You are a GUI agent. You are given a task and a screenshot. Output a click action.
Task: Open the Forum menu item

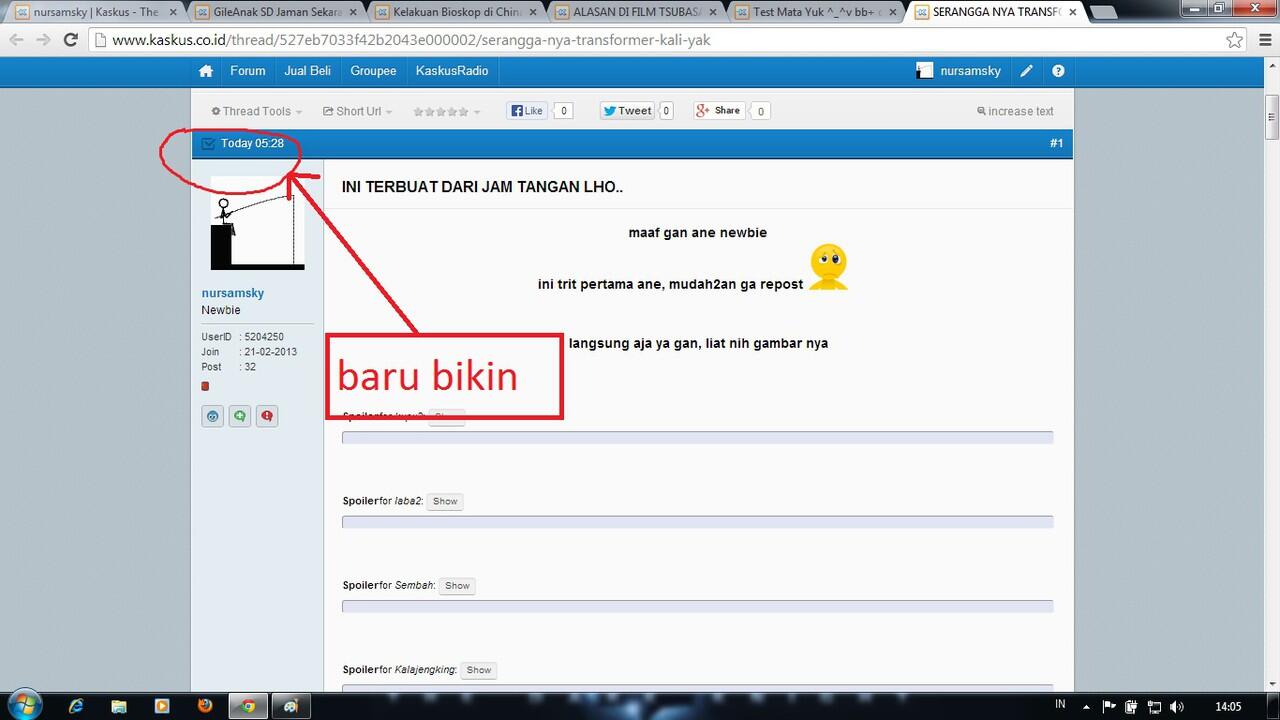[x=248, y=71]
